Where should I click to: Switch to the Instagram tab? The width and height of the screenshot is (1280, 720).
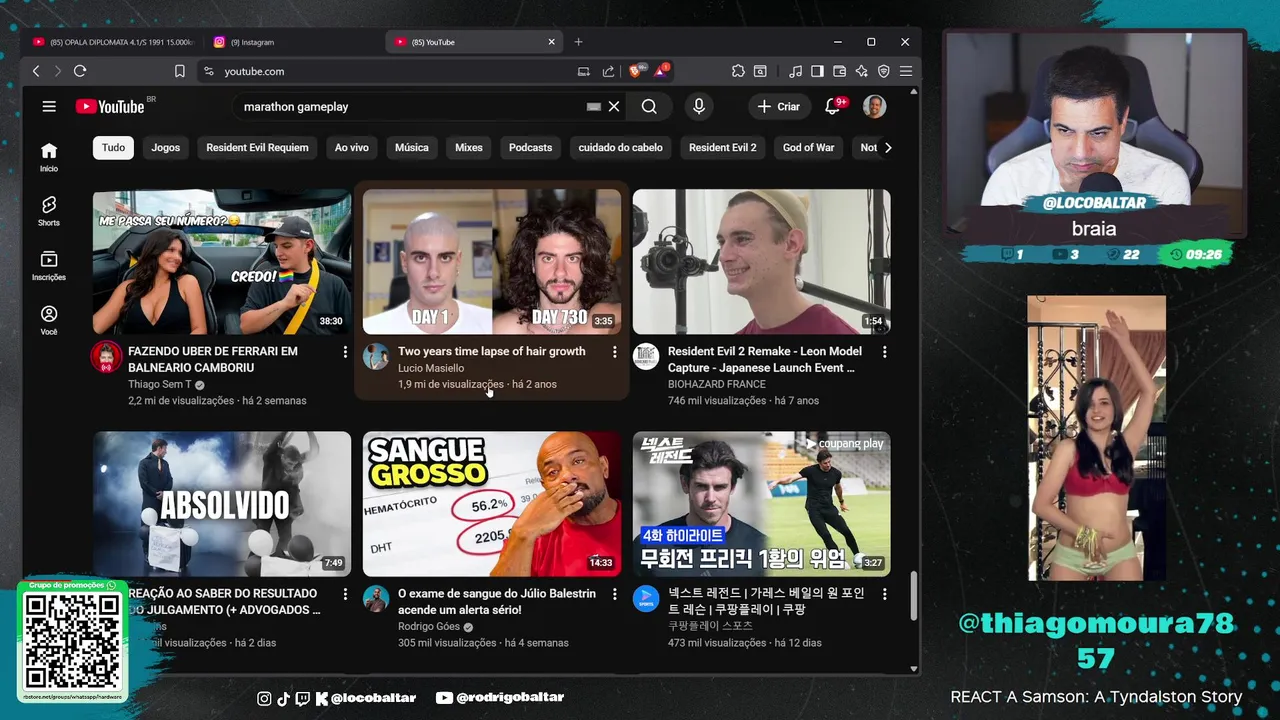coord(294,42)
